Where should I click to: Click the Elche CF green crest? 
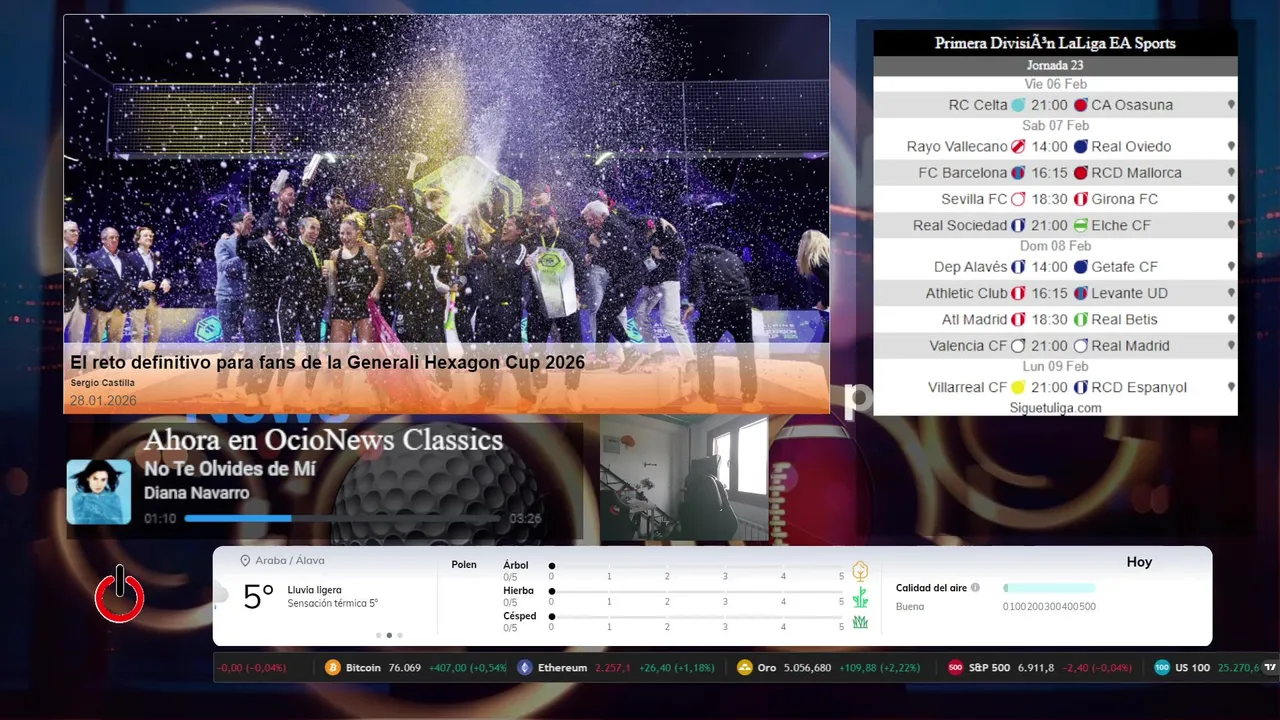coord(1081,226)
